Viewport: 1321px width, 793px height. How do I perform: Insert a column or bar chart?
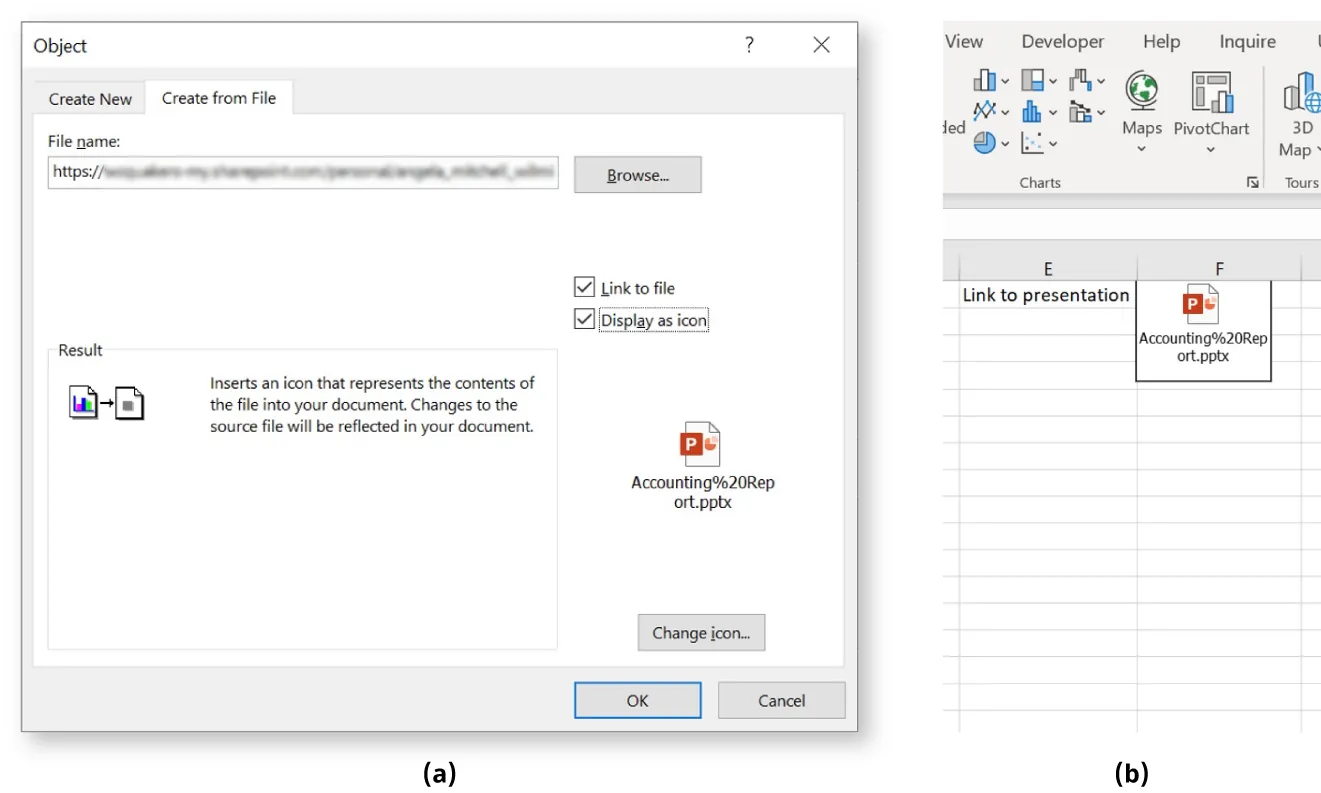(x=984, y=80)
